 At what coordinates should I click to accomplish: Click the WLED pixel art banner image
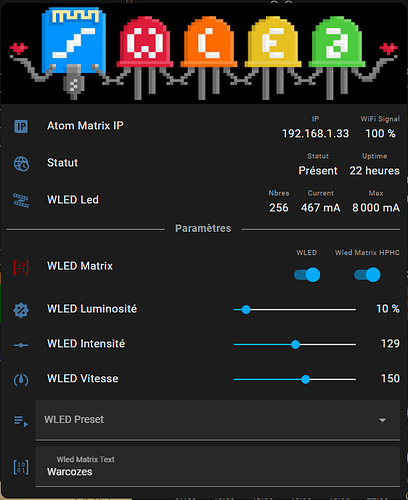[204, 53]
